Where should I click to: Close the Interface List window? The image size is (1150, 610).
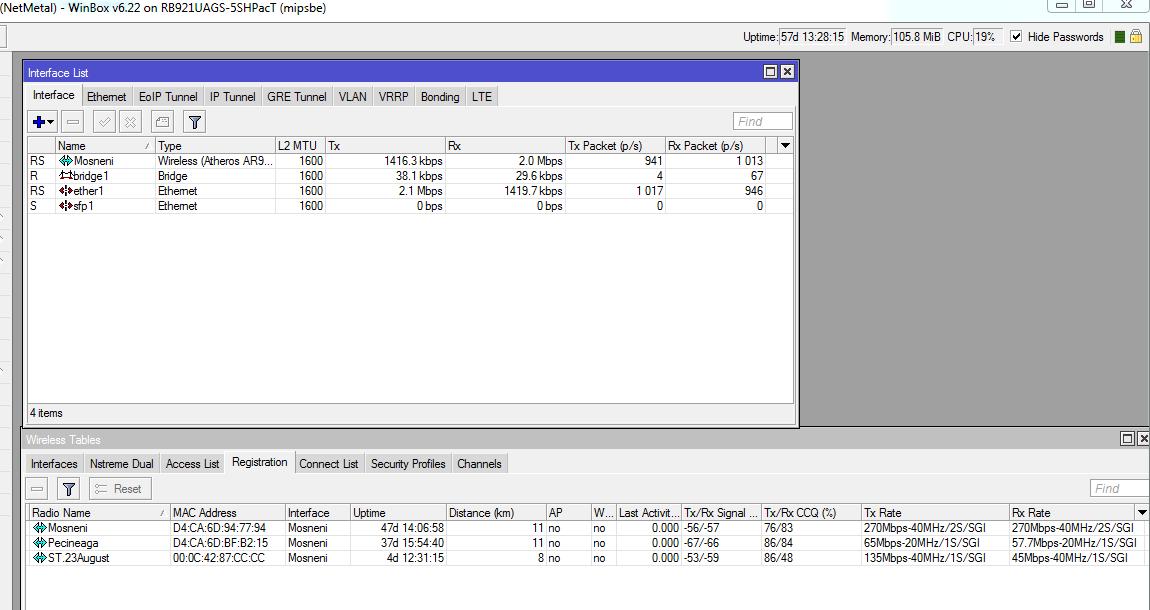tap(787, 72)
